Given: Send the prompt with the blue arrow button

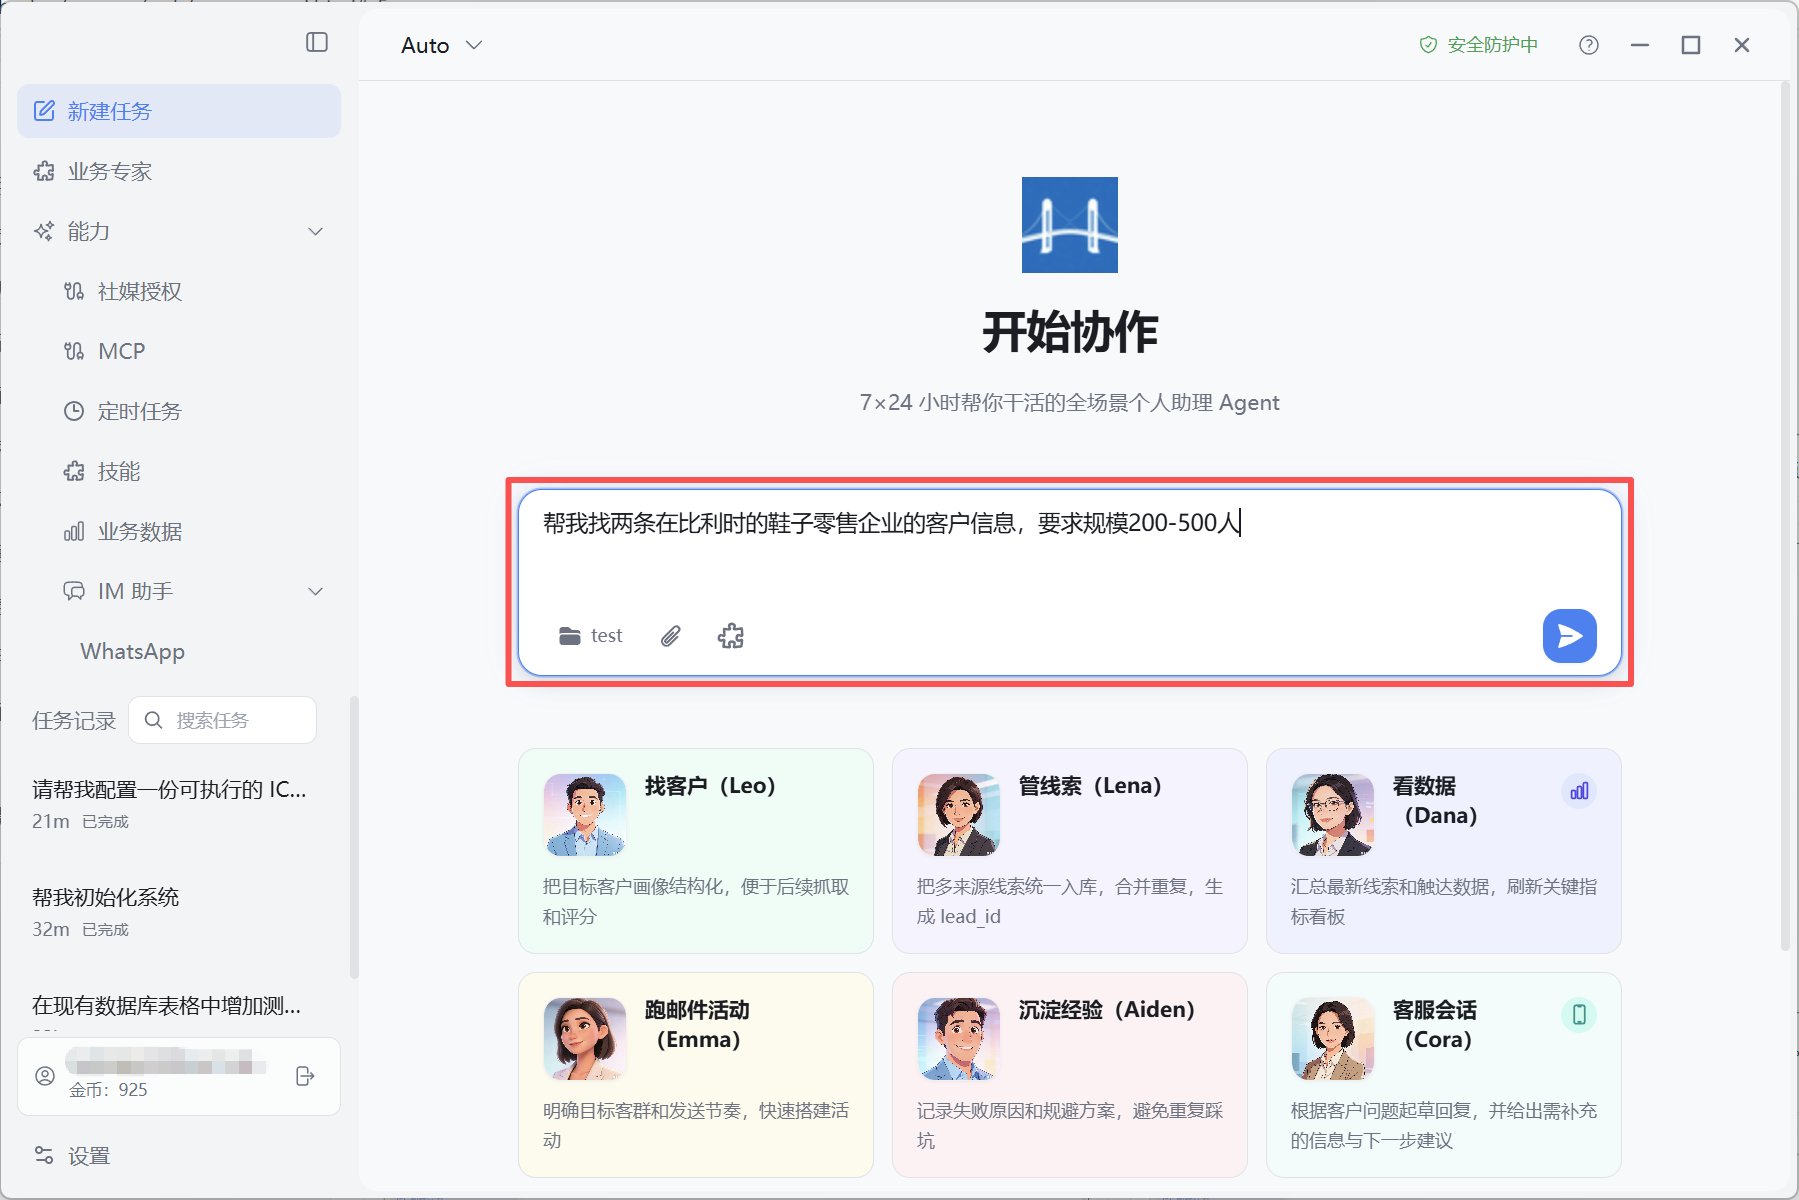Looking at the screenshot, I should (1569, 636).
